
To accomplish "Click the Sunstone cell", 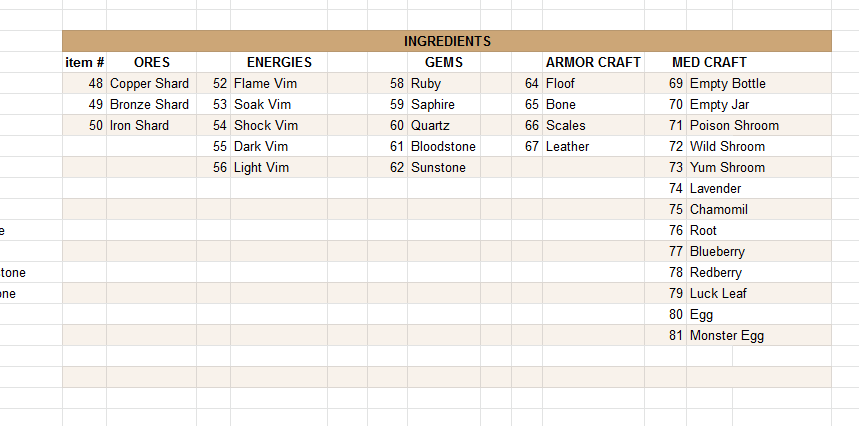I will click(x=444, y=168).
